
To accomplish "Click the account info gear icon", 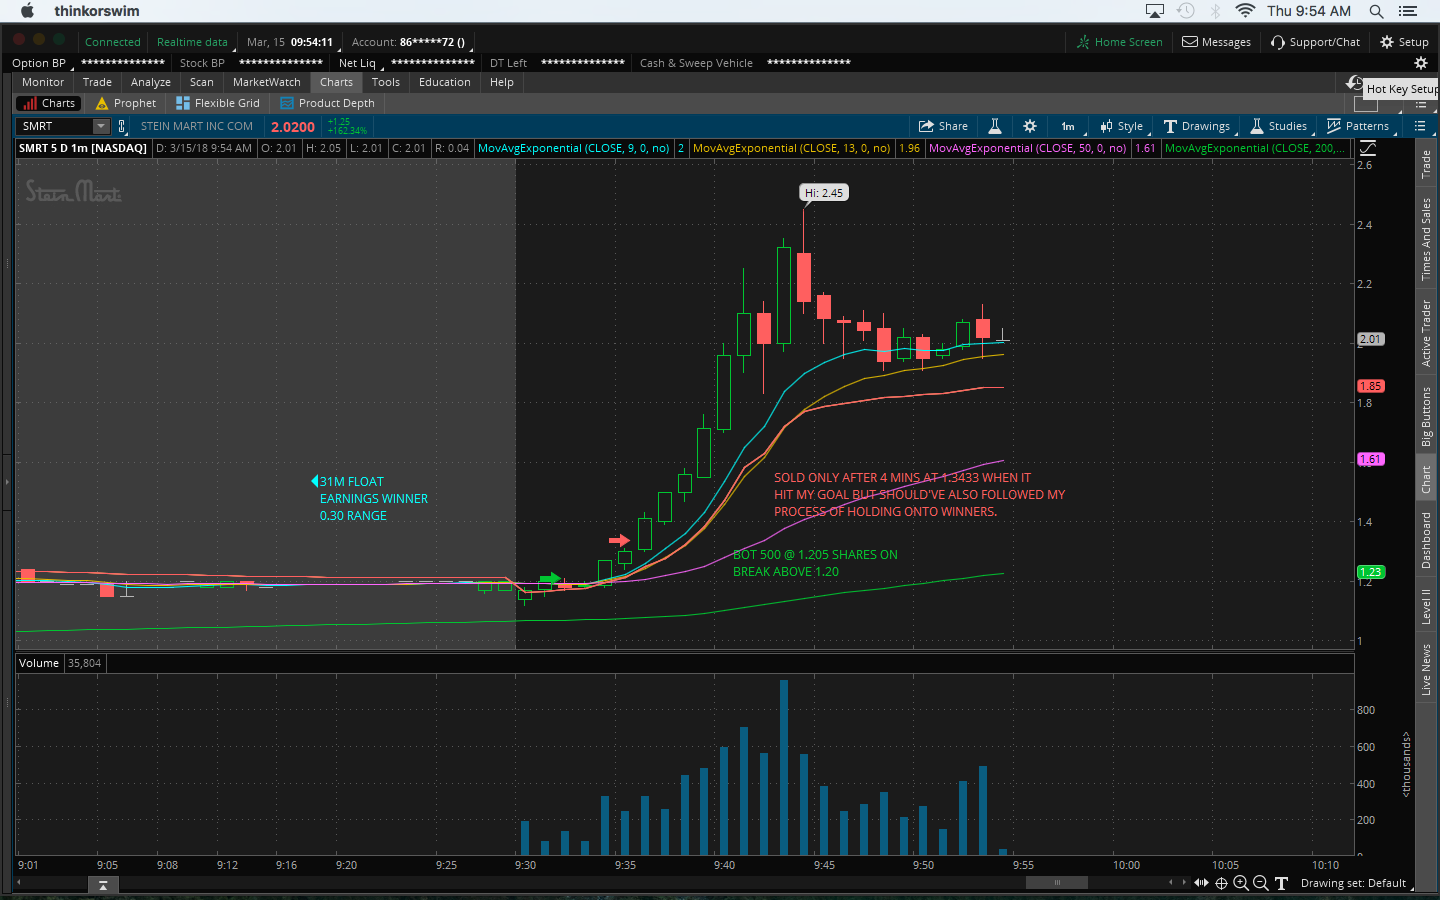I will tap(1420, 63).
